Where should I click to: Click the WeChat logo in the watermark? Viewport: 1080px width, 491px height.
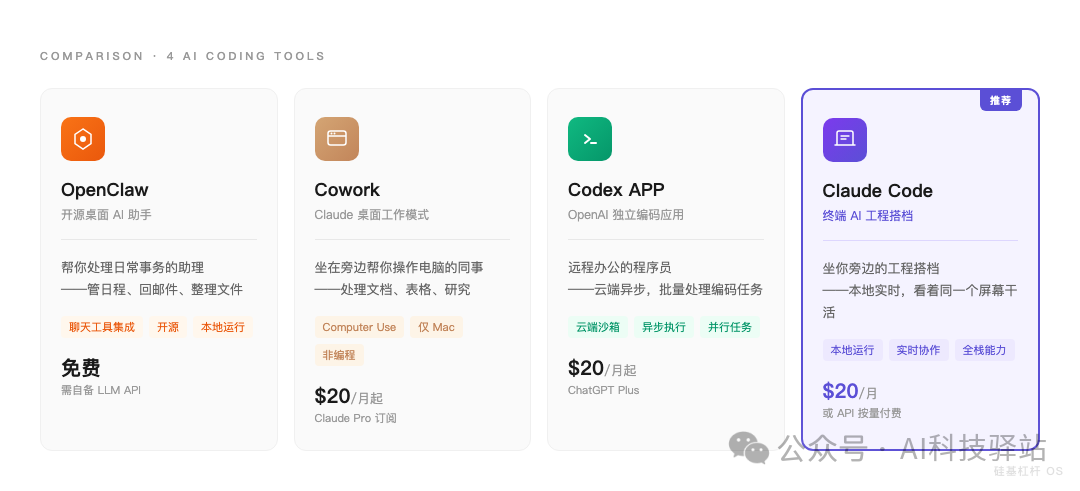(x=749, y=448)
